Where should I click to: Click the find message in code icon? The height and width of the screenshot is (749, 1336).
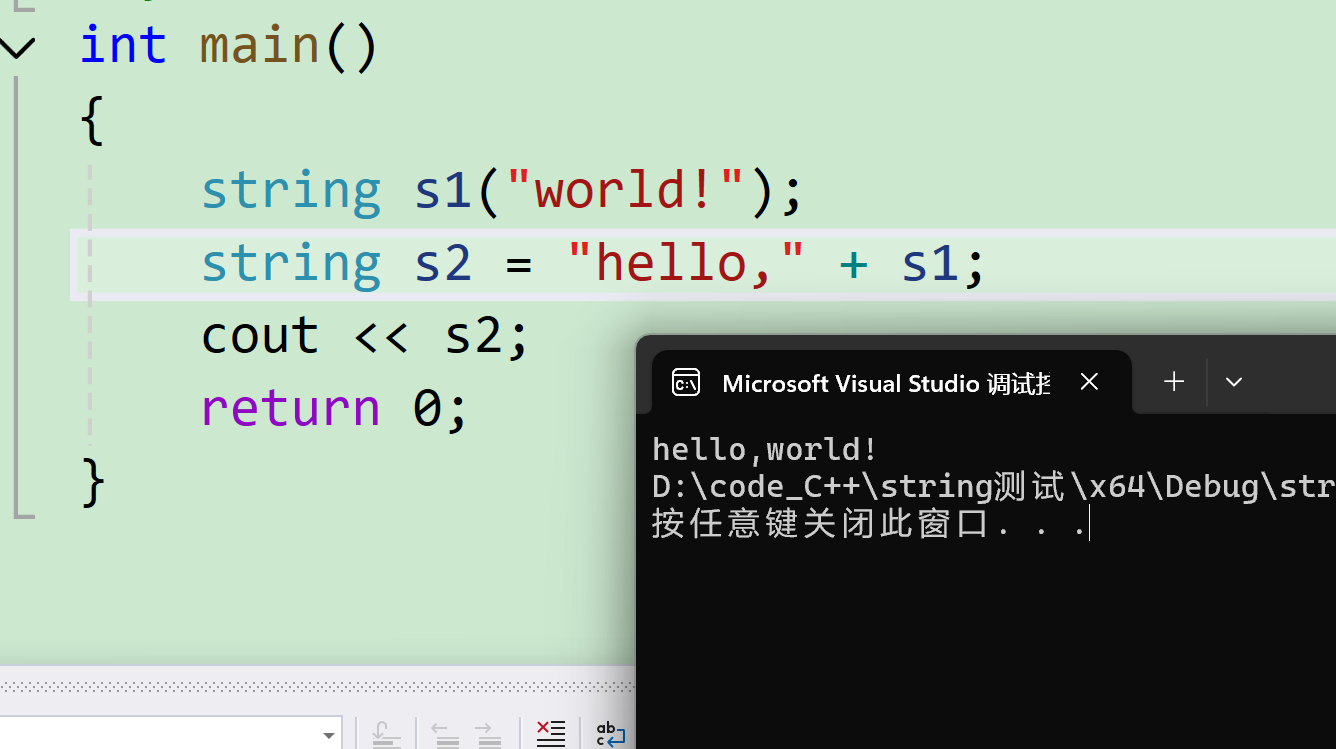pos(386,733)
